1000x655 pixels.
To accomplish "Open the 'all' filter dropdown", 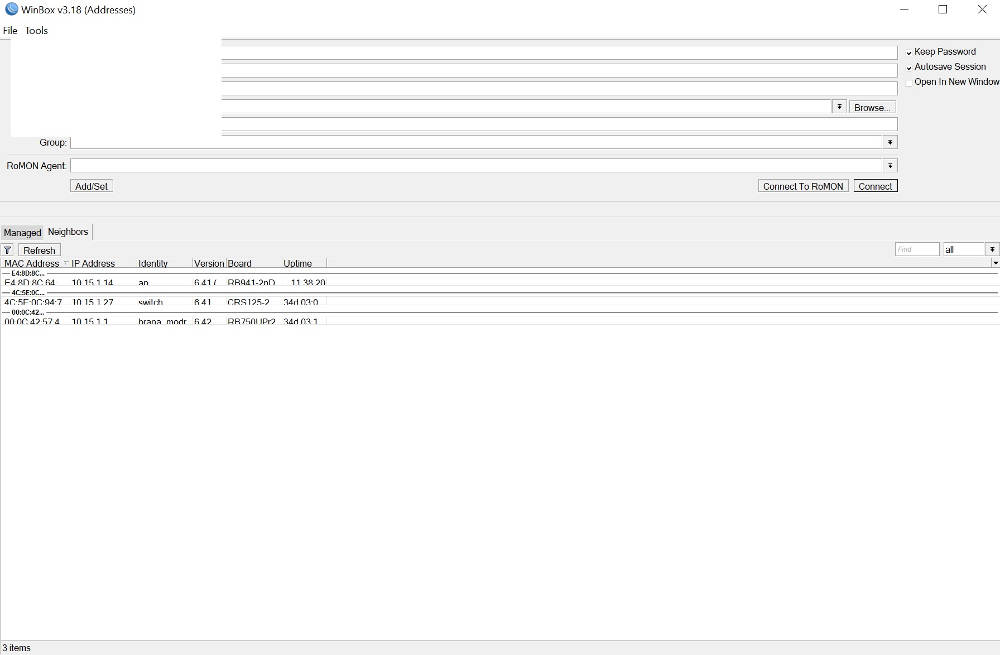I will [x=992, y=249].
